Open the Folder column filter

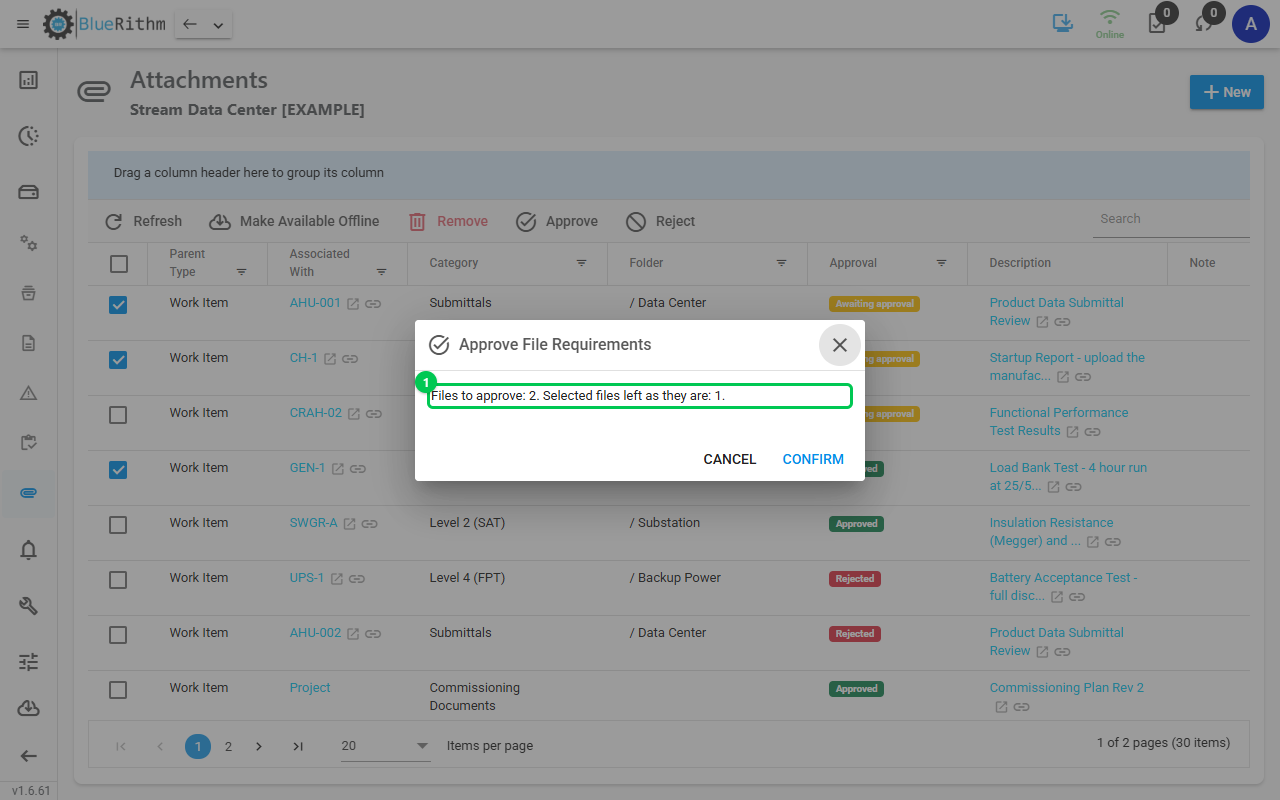coord(781,263)
